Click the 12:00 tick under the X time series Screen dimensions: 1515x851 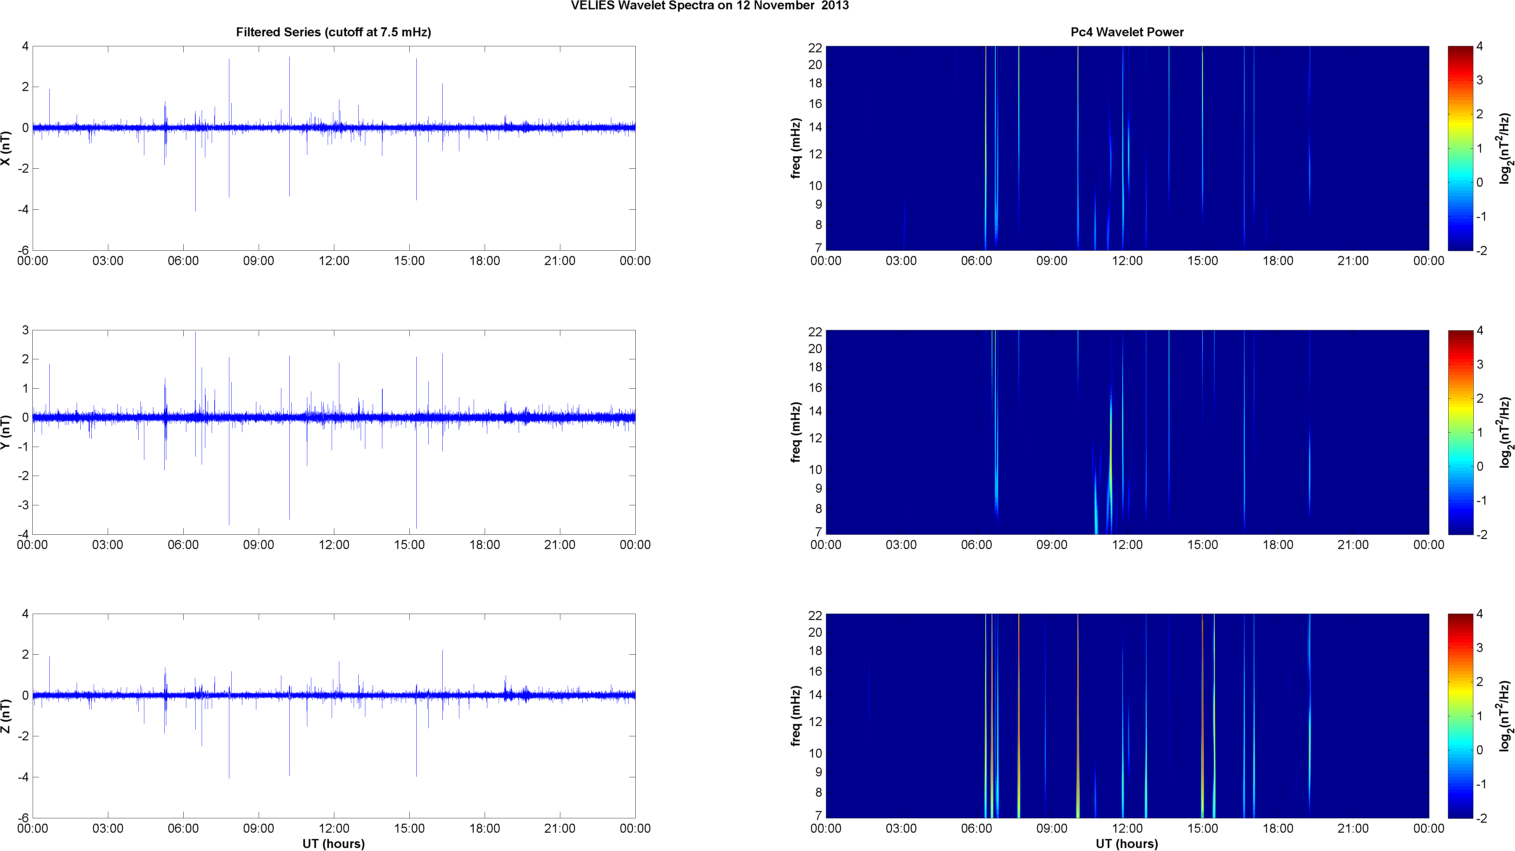pyautogui.click(x=334, y=261)
